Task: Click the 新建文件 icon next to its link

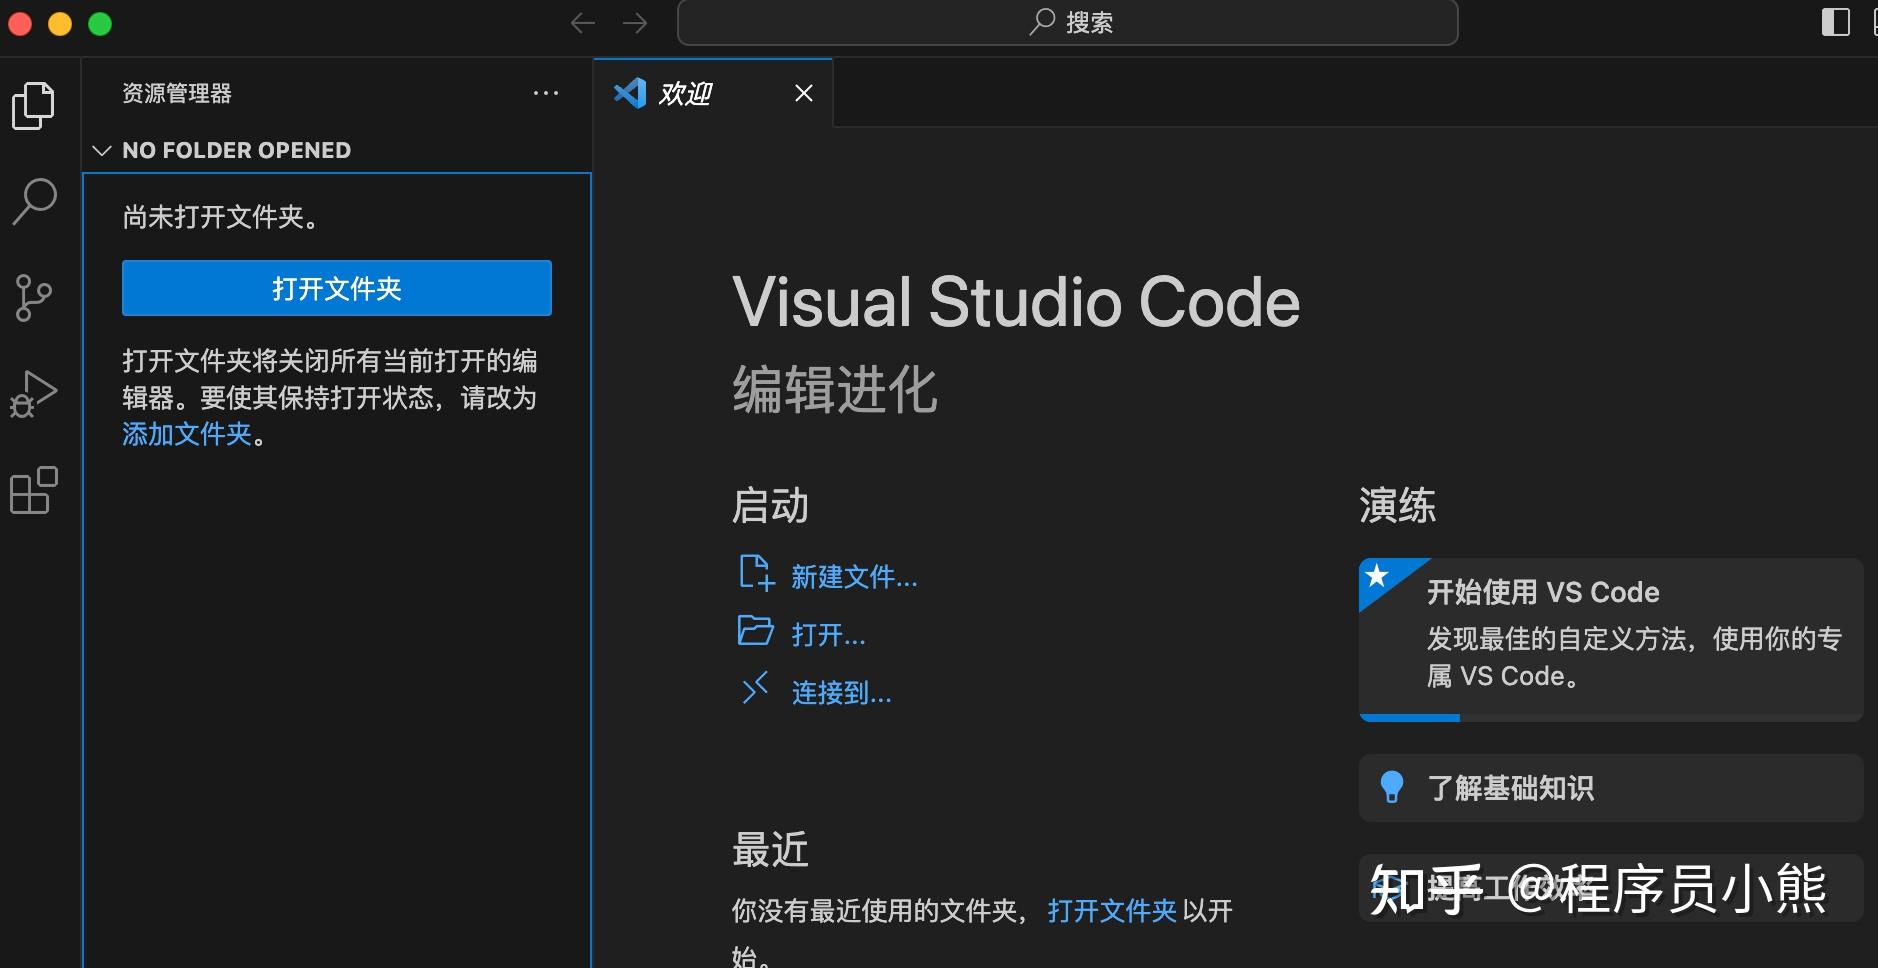Action: click(x=756, y=573)
